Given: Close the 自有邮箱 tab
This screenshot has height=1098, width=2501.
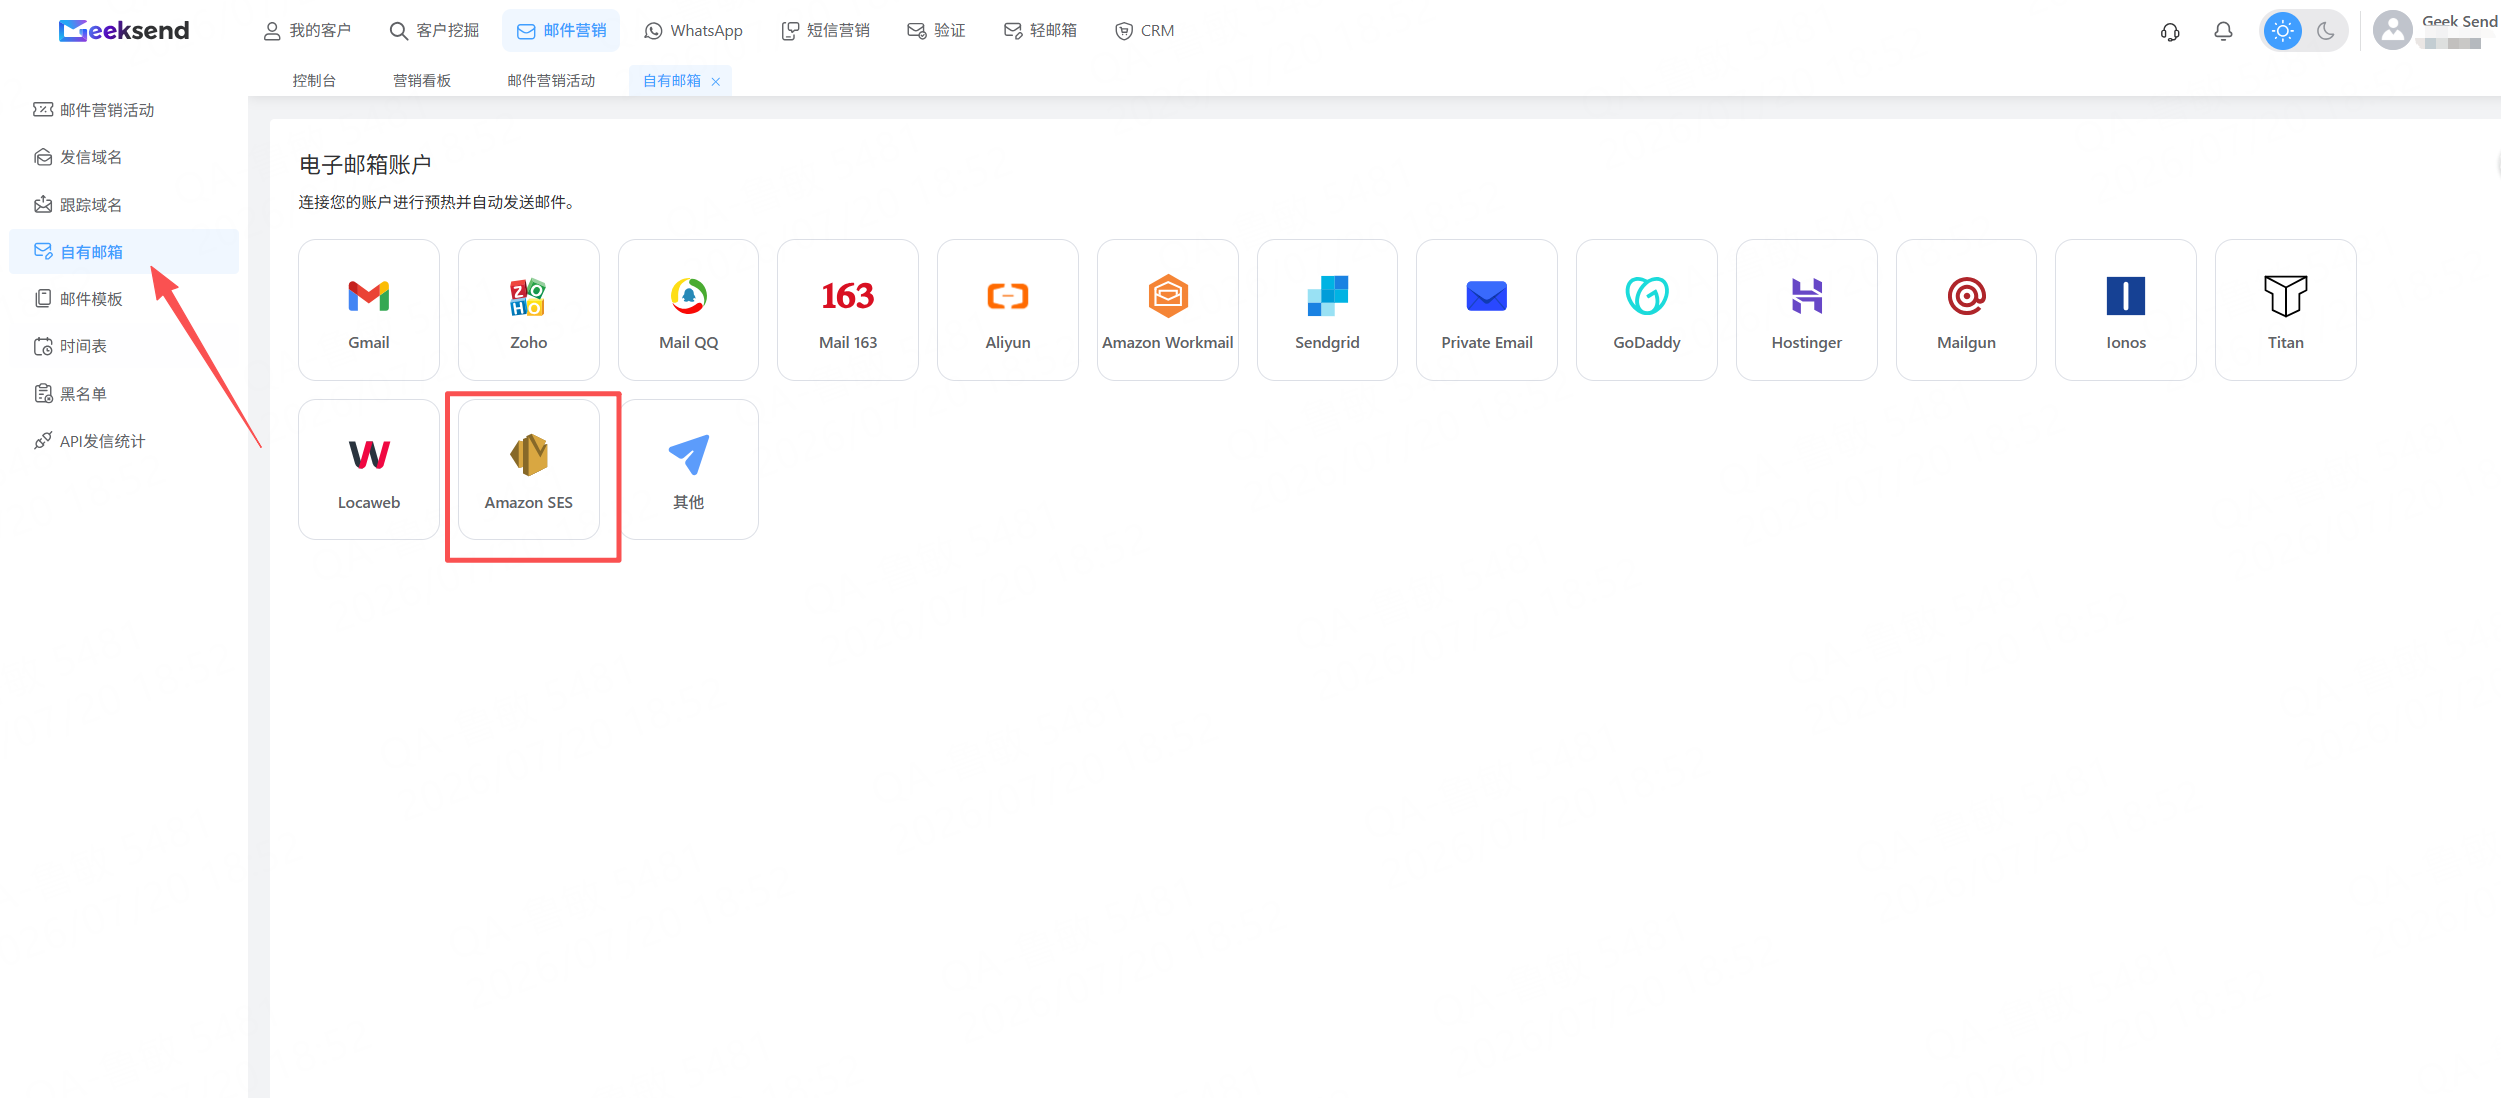Looking at the screenshot, I should pyautogui.click(x=716, y=82).
